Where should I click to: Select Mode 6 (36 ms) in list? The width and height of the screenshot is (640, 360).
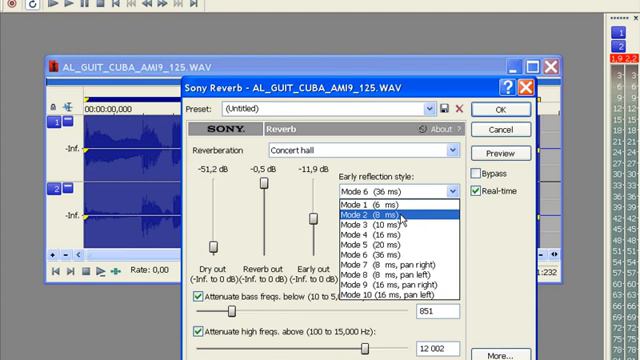pos(399,255)
